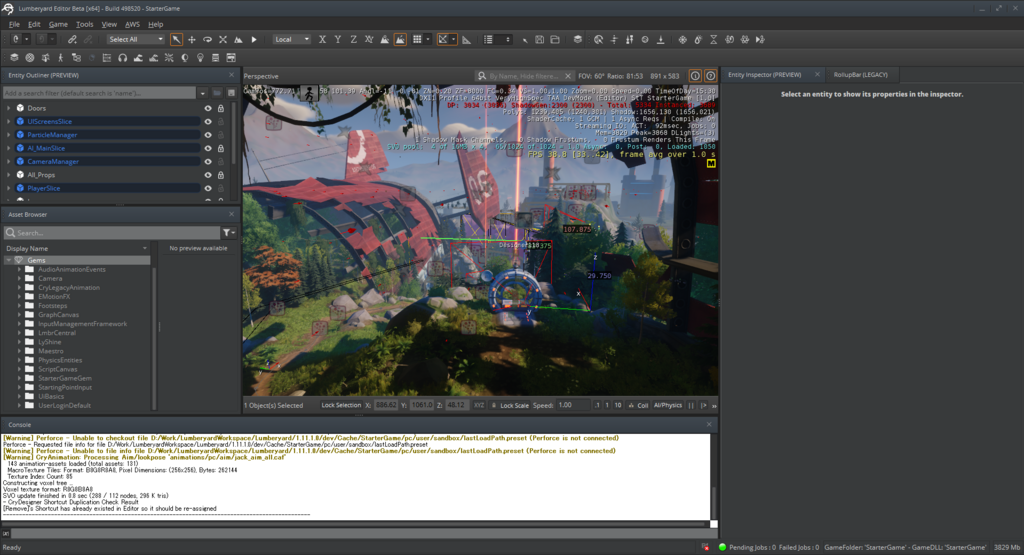1024x555 pixels.
Task: Toggle the Coll collision button
Action: 639,405
